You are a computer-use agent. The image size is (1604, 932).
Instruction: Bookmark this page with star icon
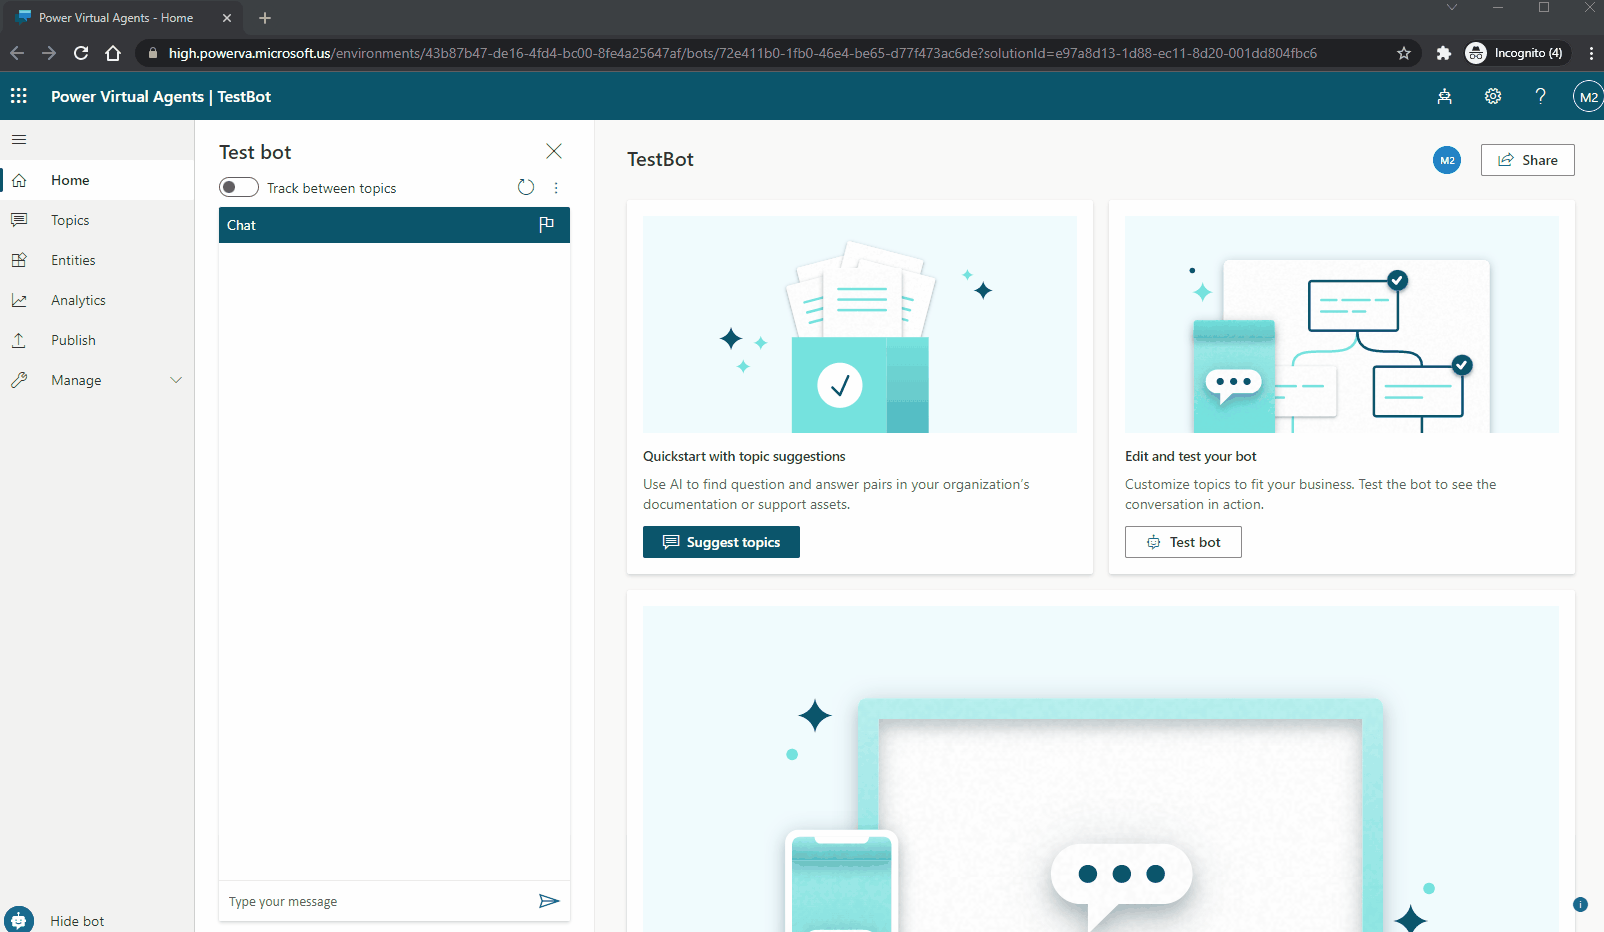click(1403, 53)
